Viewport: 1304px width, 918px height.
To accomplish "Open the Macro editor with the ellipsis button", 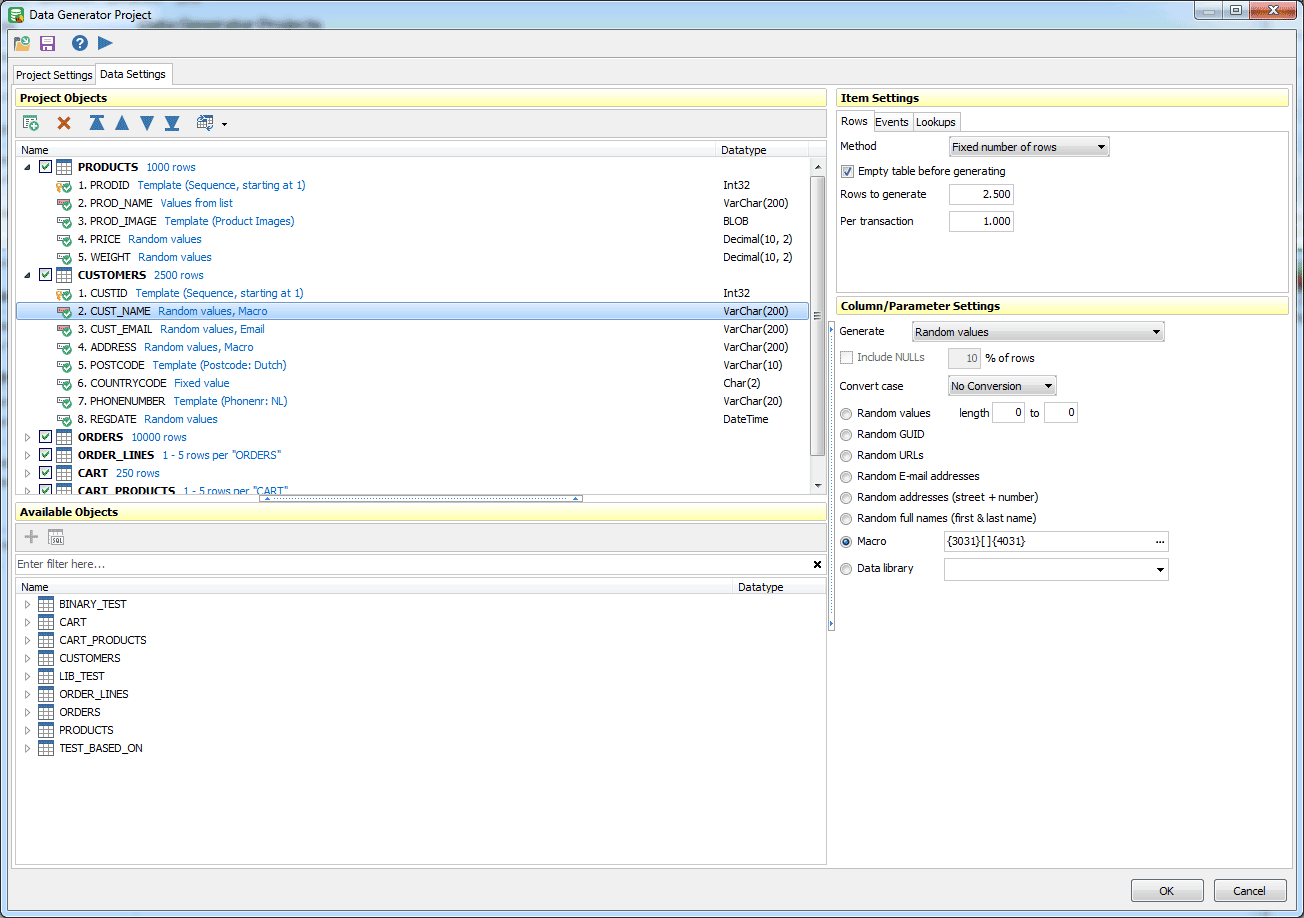I will [x=1160, y=540].
